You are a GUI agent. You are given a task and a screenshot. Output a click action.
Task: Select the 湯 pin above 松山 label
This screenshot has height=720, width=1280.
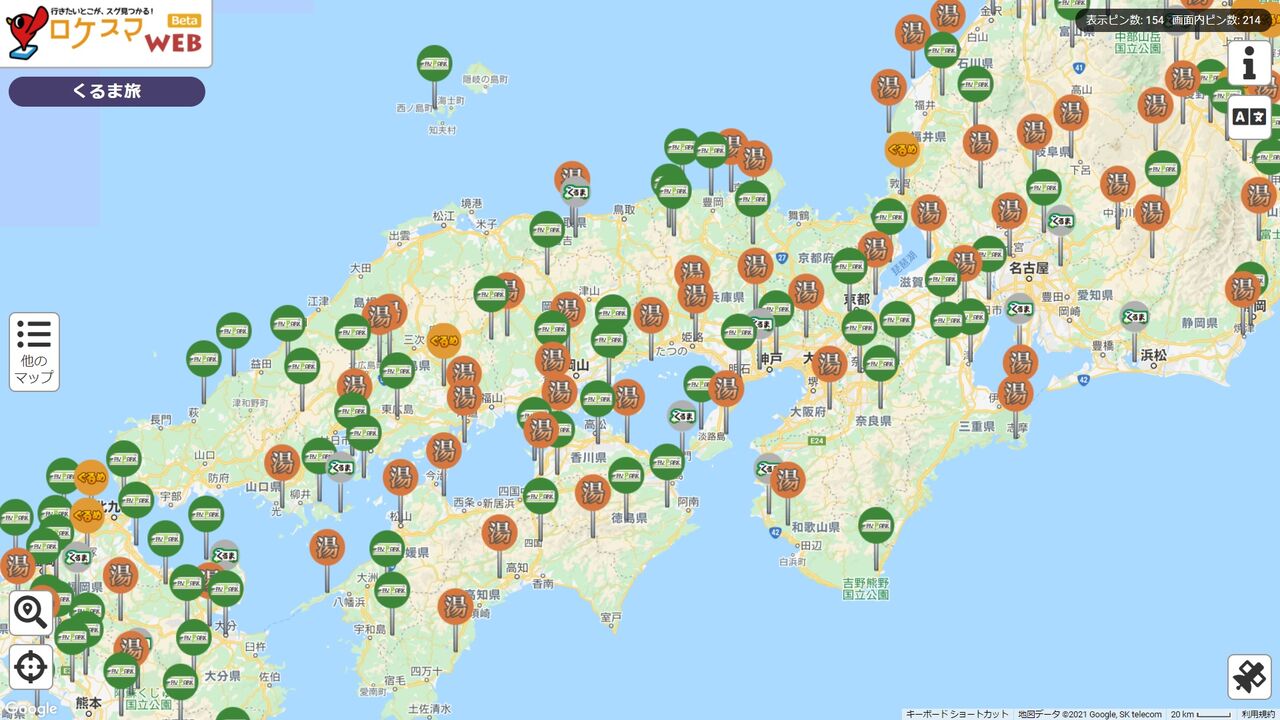tap(400, 477)
